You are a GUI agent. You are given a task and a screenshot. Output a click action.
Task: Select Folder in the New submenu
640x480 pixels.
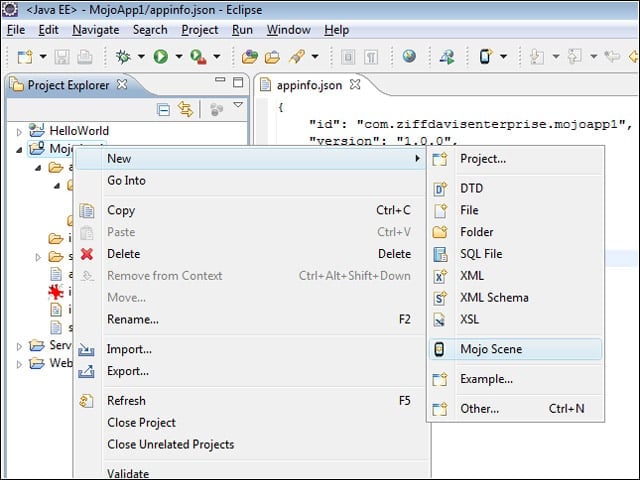(x=516, y=232)
